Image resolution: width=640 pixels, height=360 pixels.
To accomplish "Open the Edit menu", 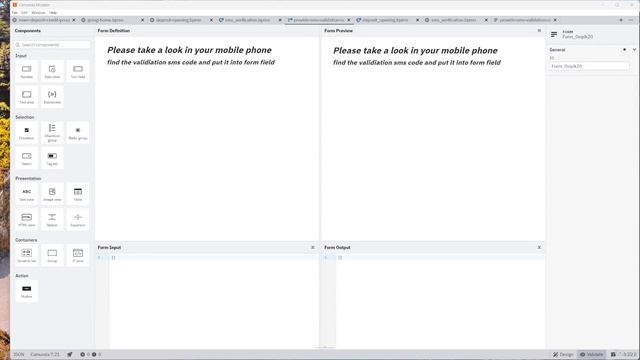I will pyautogui.click(x=24, y=13).
